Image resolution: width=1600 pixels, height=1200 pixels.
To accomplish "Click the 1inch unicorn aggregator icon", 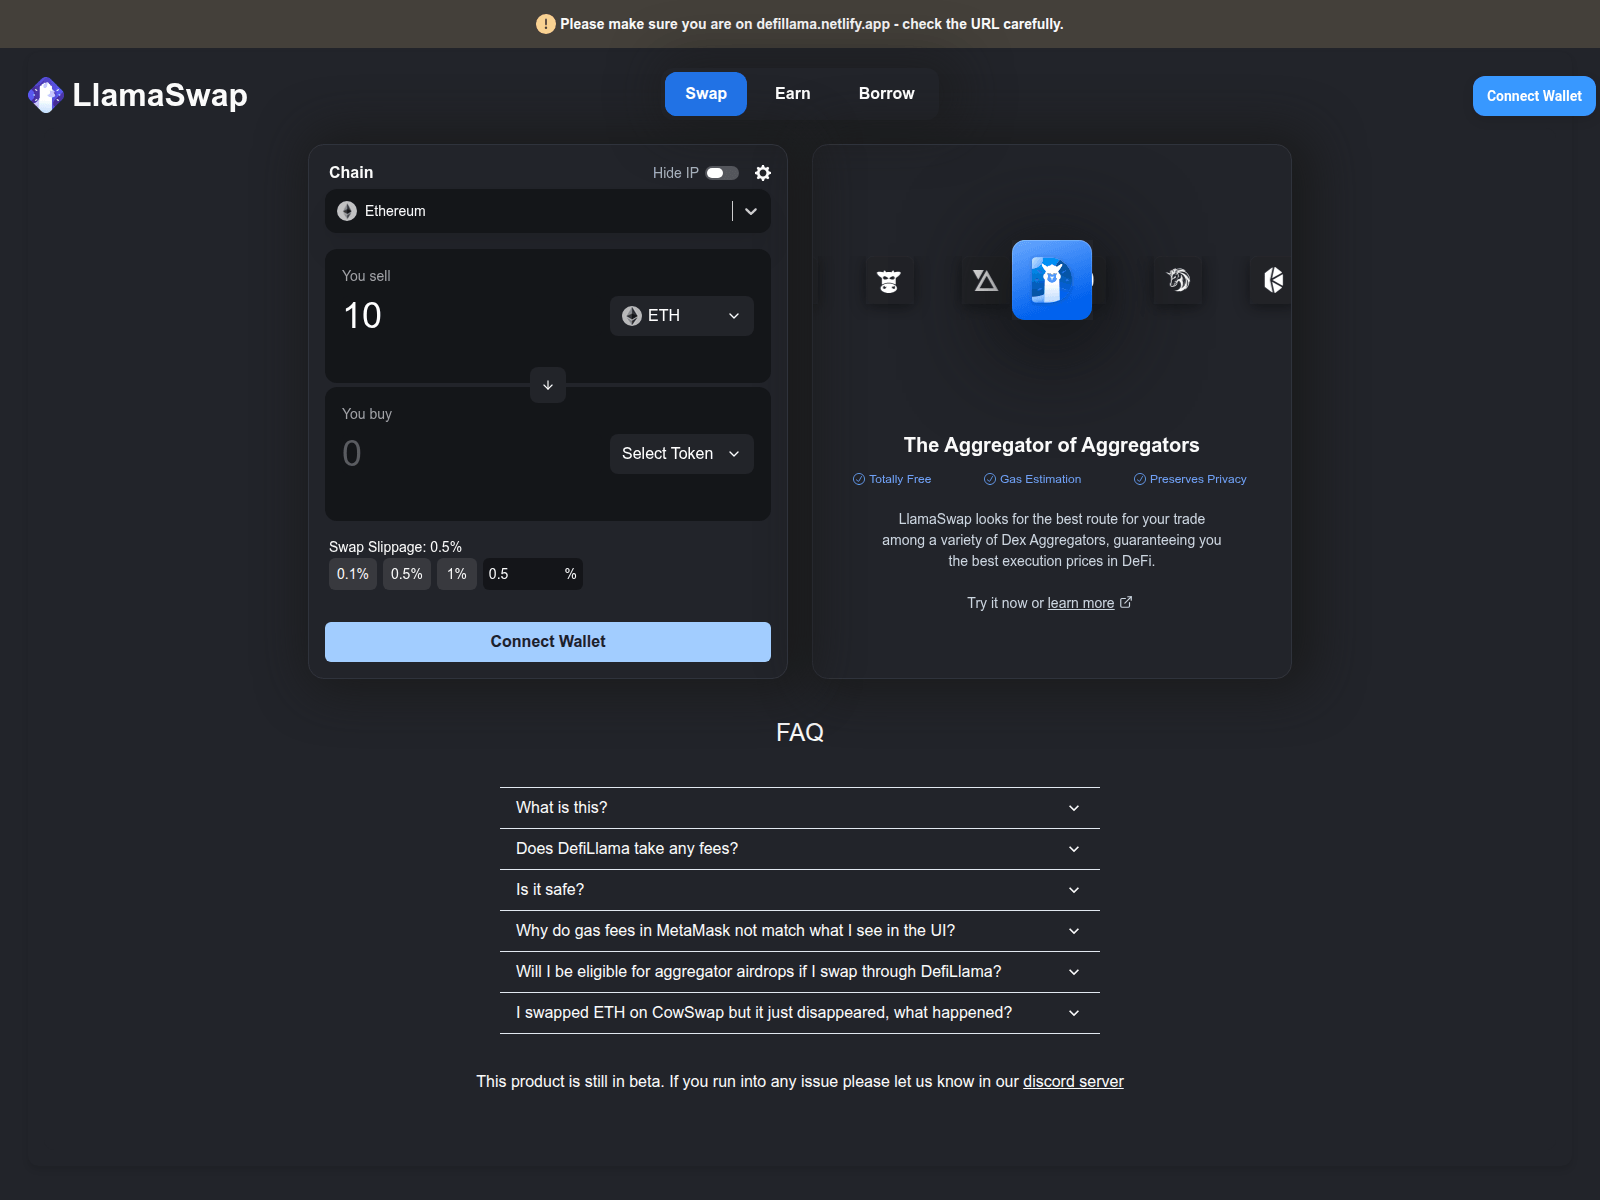I will (x=1178, y=280).
